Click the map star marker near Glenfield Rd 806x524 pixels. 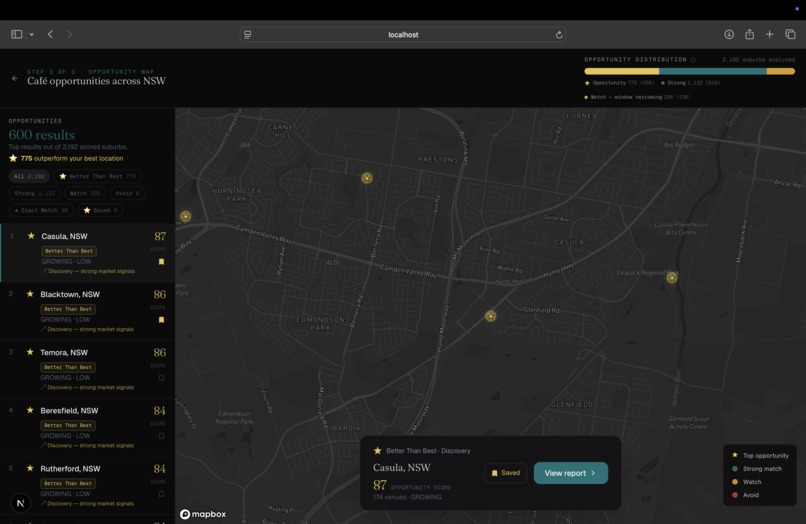point(490,316)
